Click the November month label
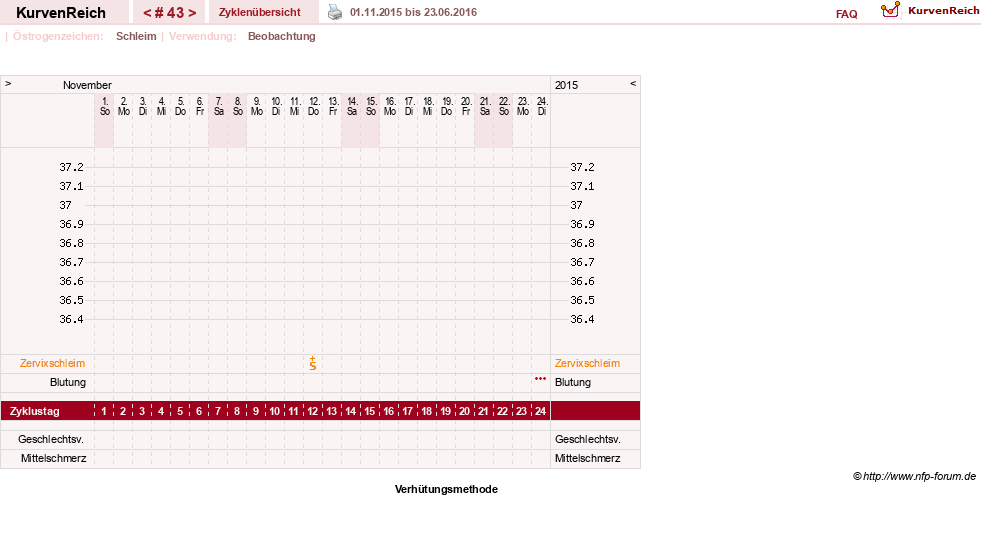Viewport: 981px width, 548px height. [87, 85]
